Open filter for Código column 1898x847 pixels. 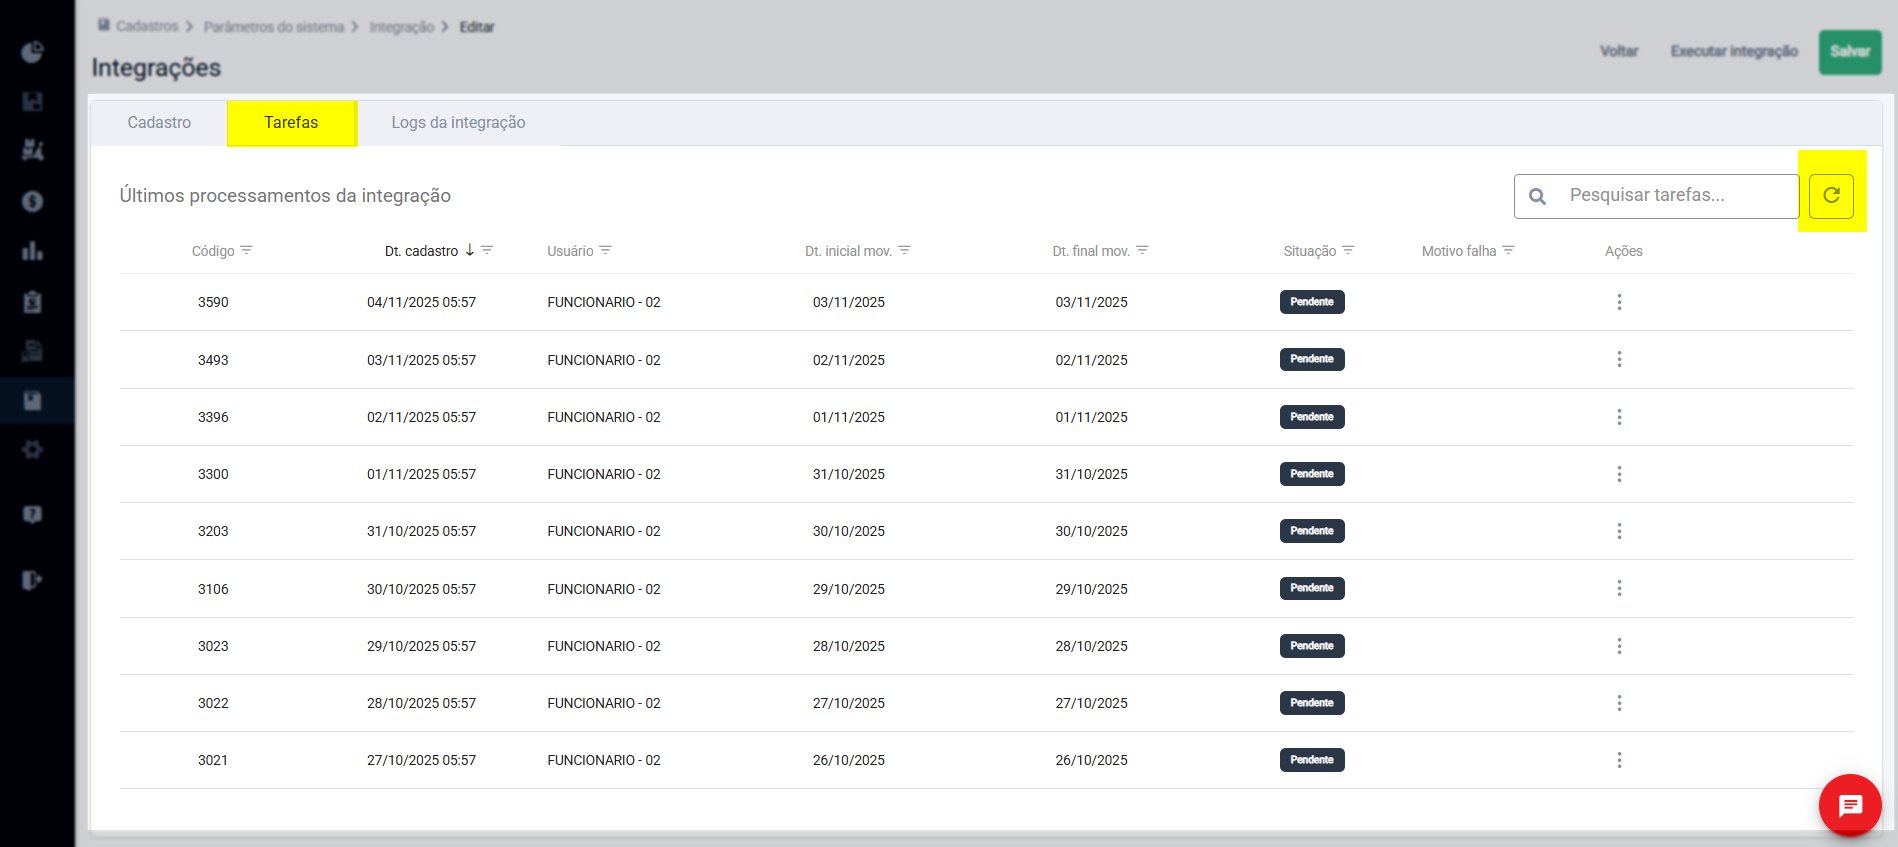(247, 250)
